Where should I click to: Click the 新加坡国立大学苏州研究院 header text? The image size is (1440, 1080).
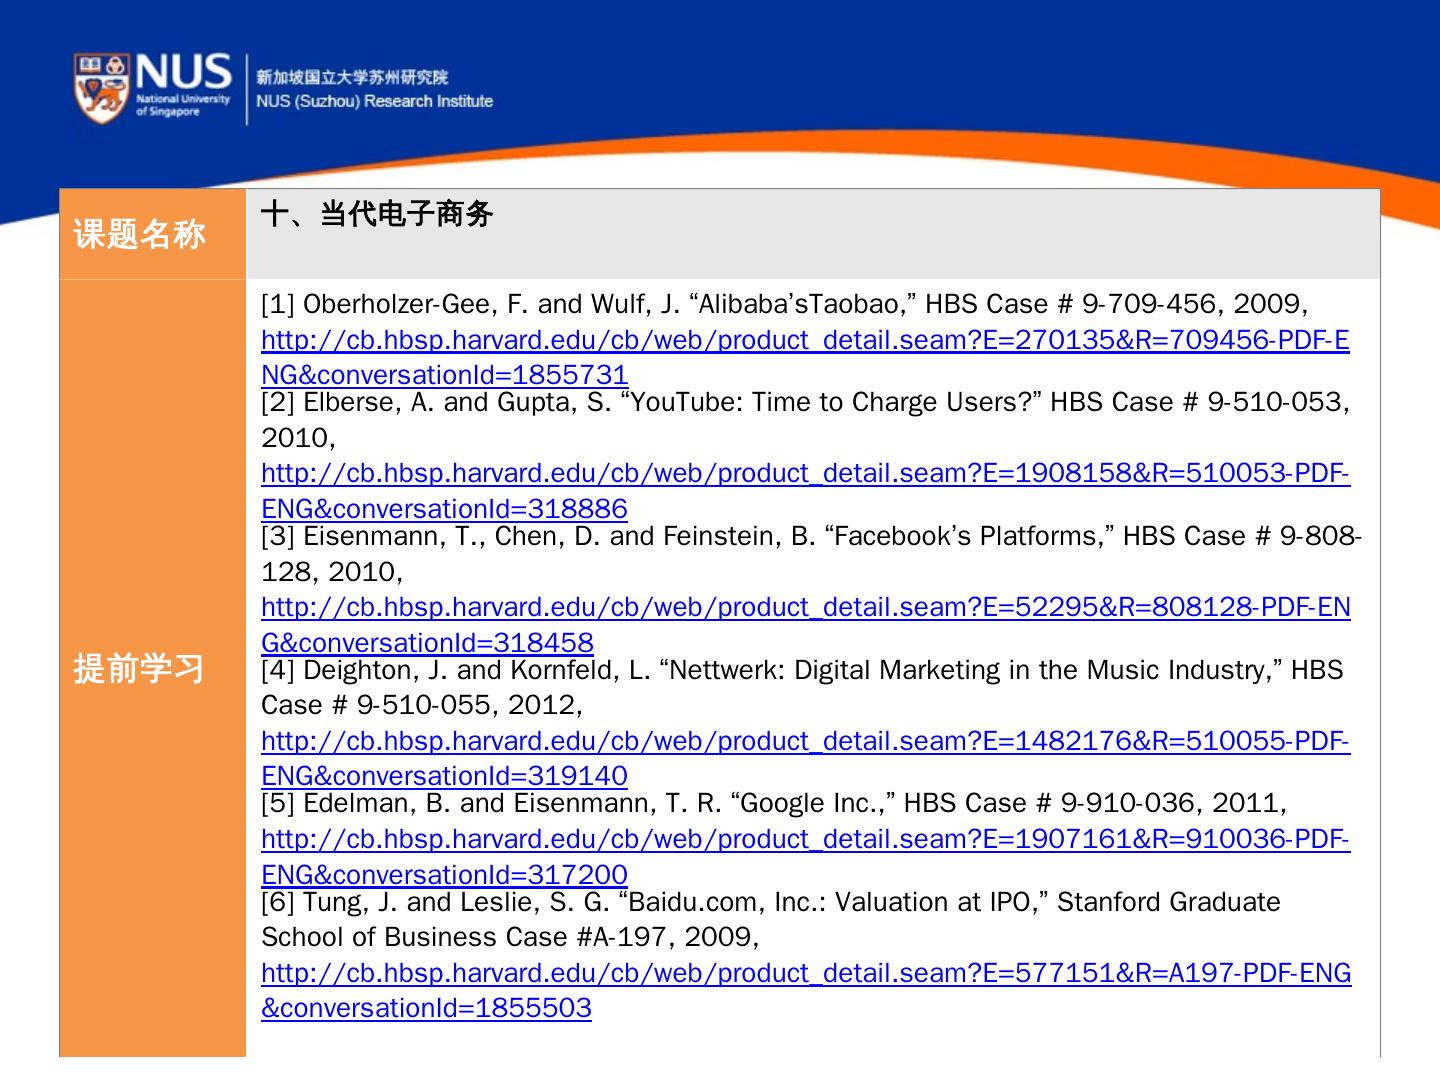352,77
